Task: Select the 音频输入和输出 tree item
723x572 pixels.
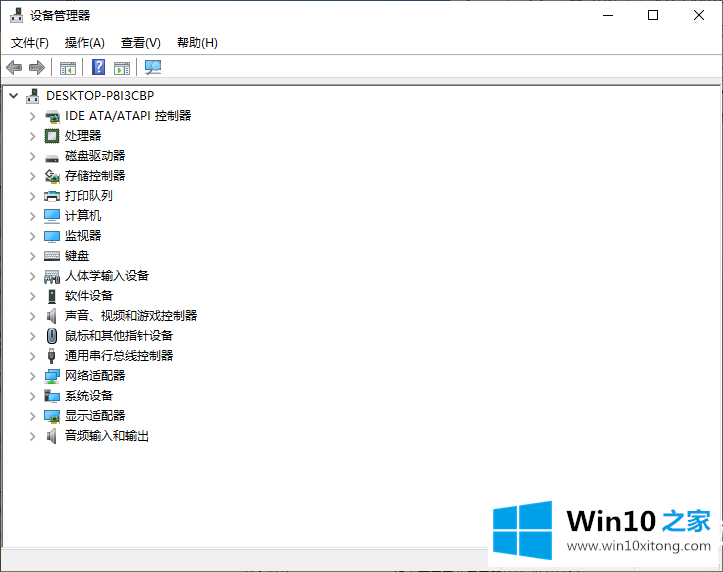Action: click(x=106, y=436)
